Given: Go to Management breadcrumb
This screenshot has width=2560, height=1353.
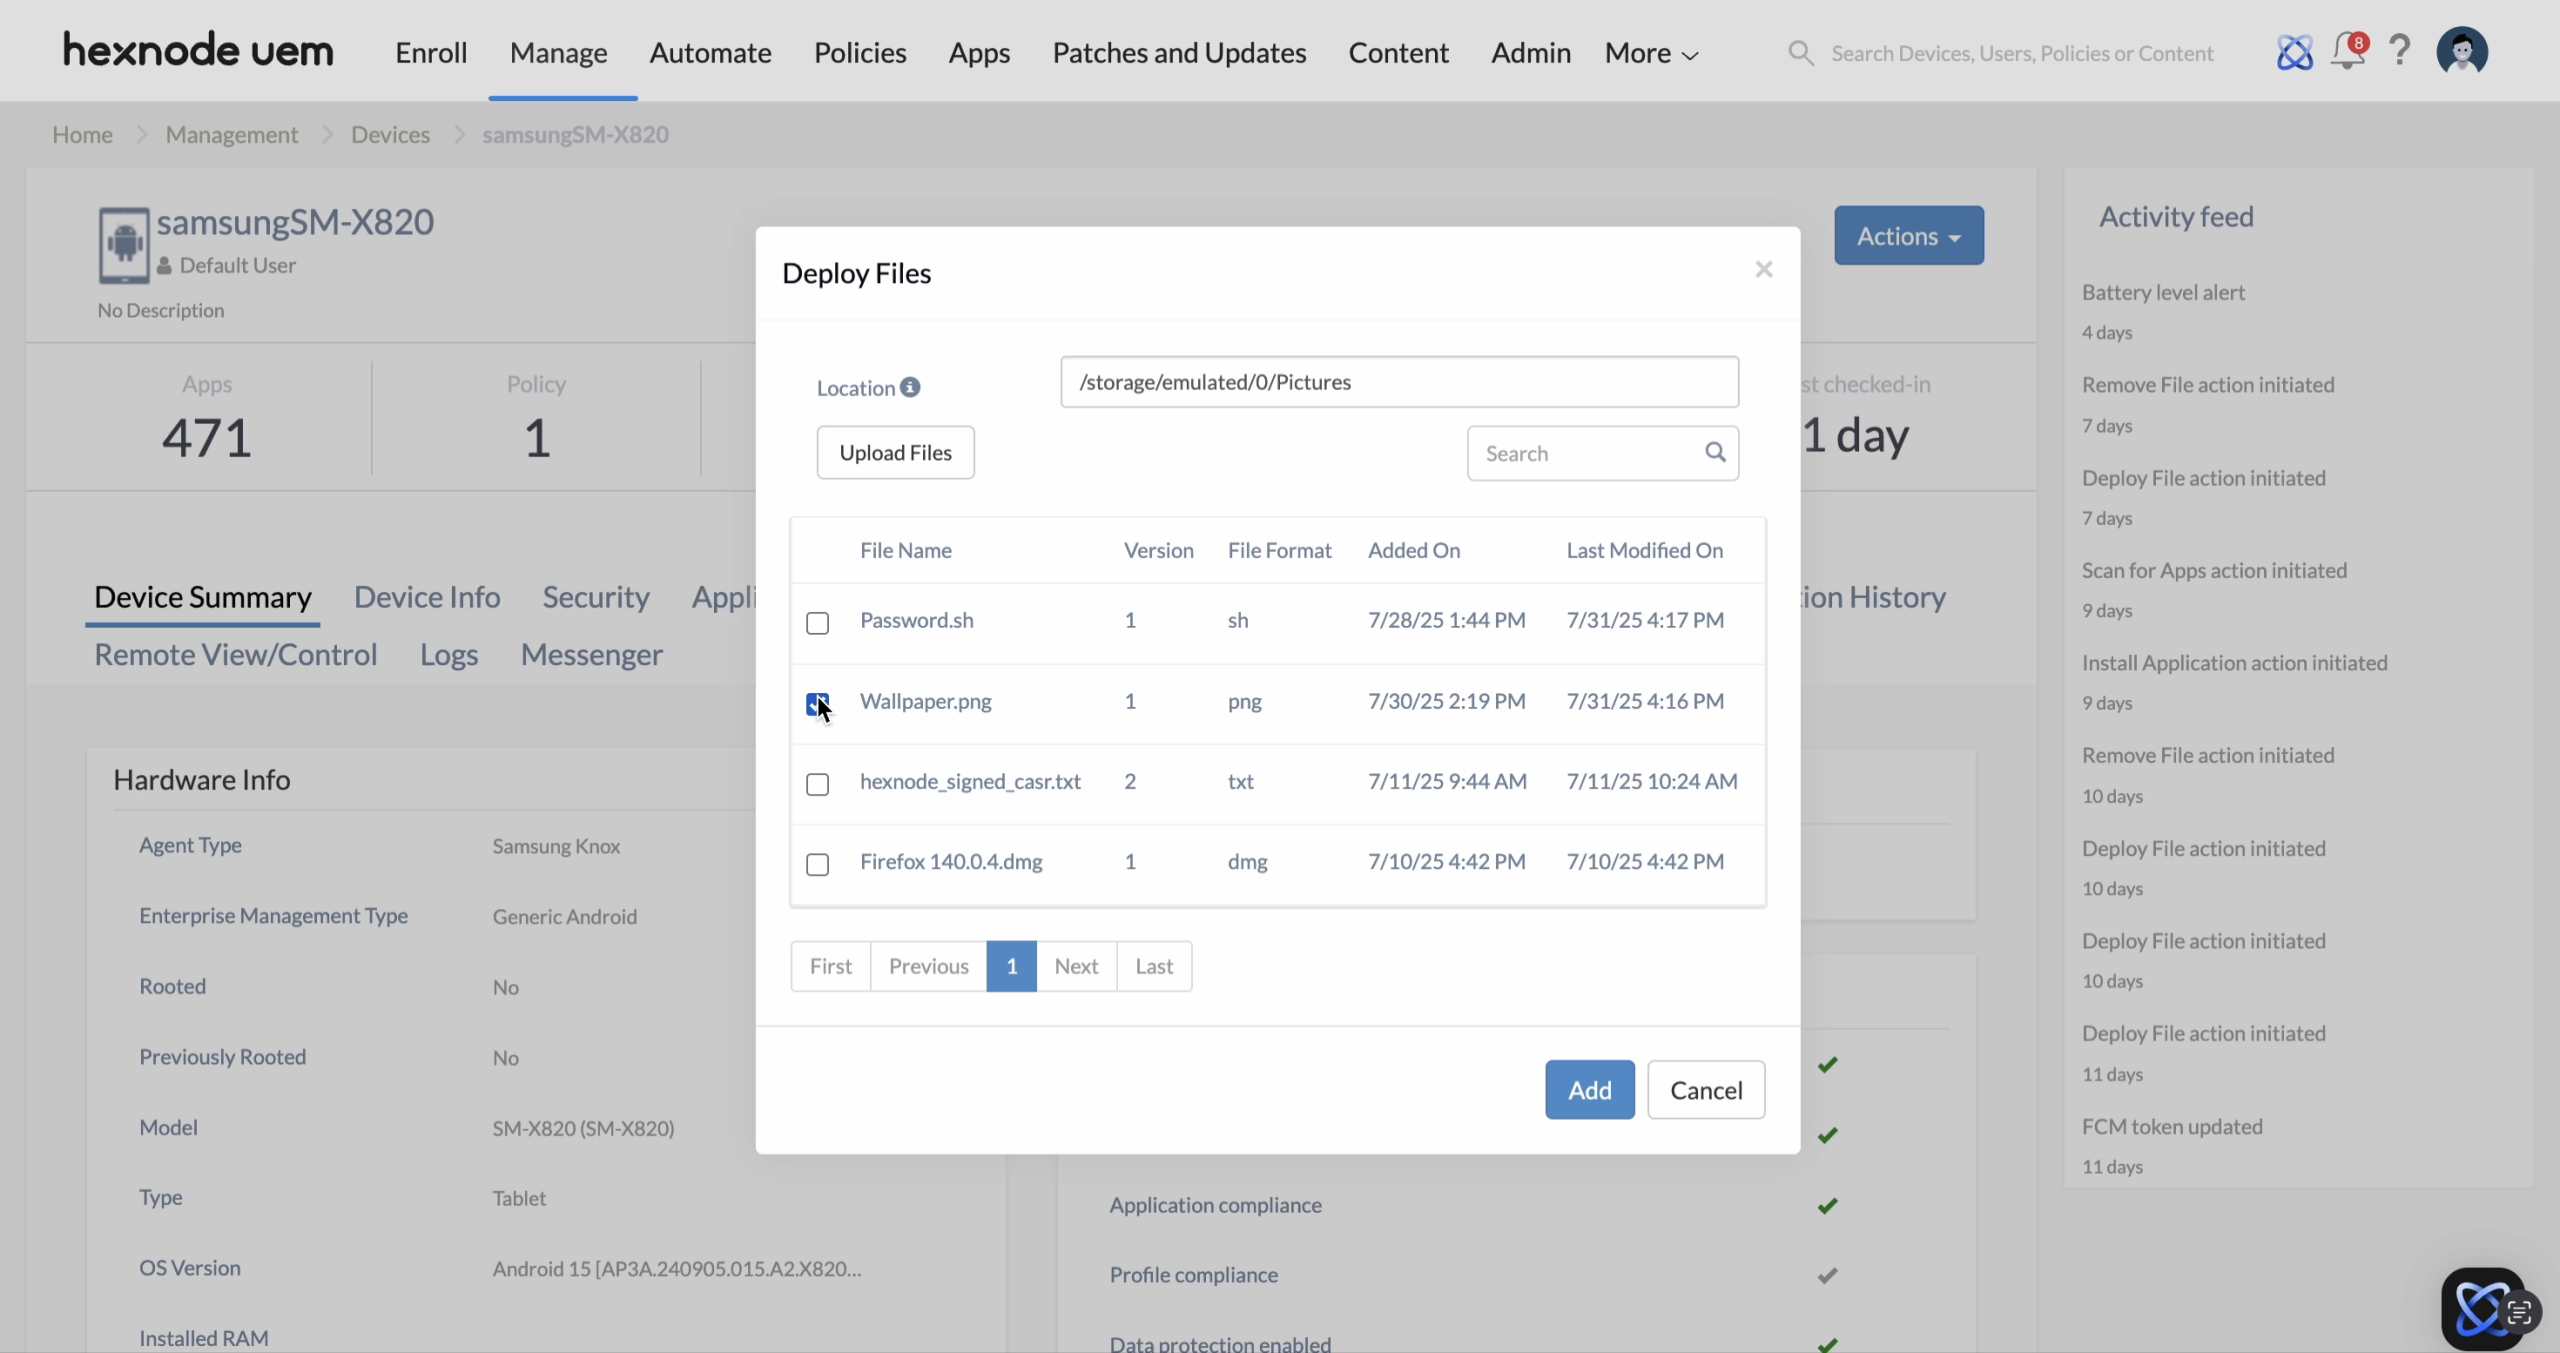Looking at the screenshot, I should tap(232, 134).
